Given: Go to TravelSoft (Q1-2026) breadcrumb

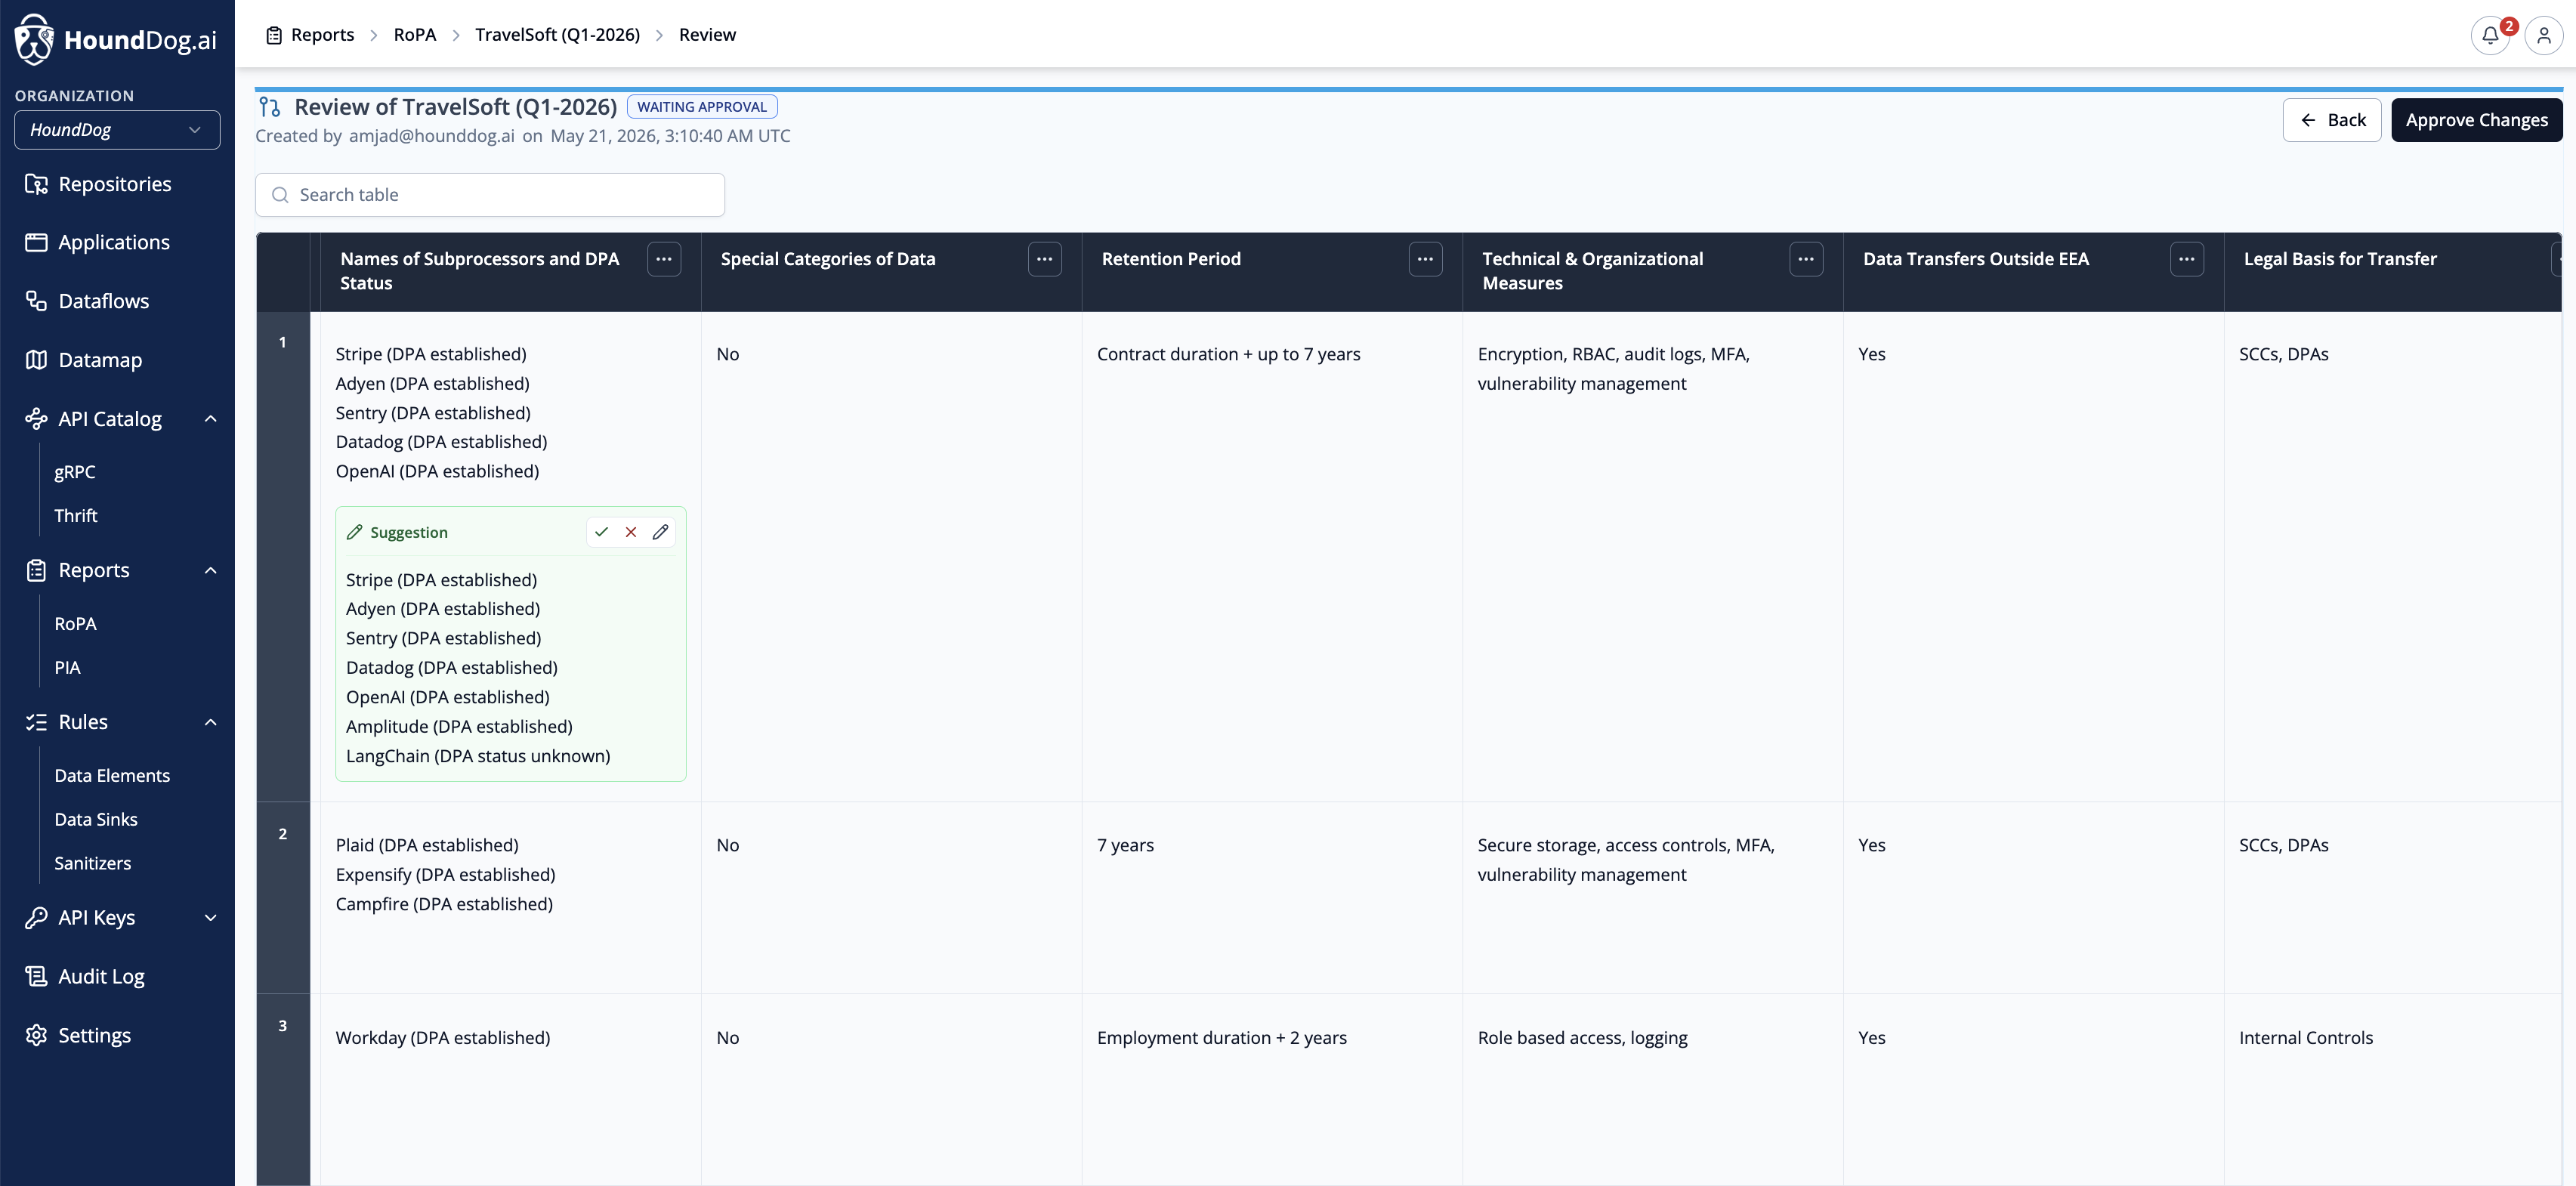Looking at the screenshot, I should click(557, 35).
